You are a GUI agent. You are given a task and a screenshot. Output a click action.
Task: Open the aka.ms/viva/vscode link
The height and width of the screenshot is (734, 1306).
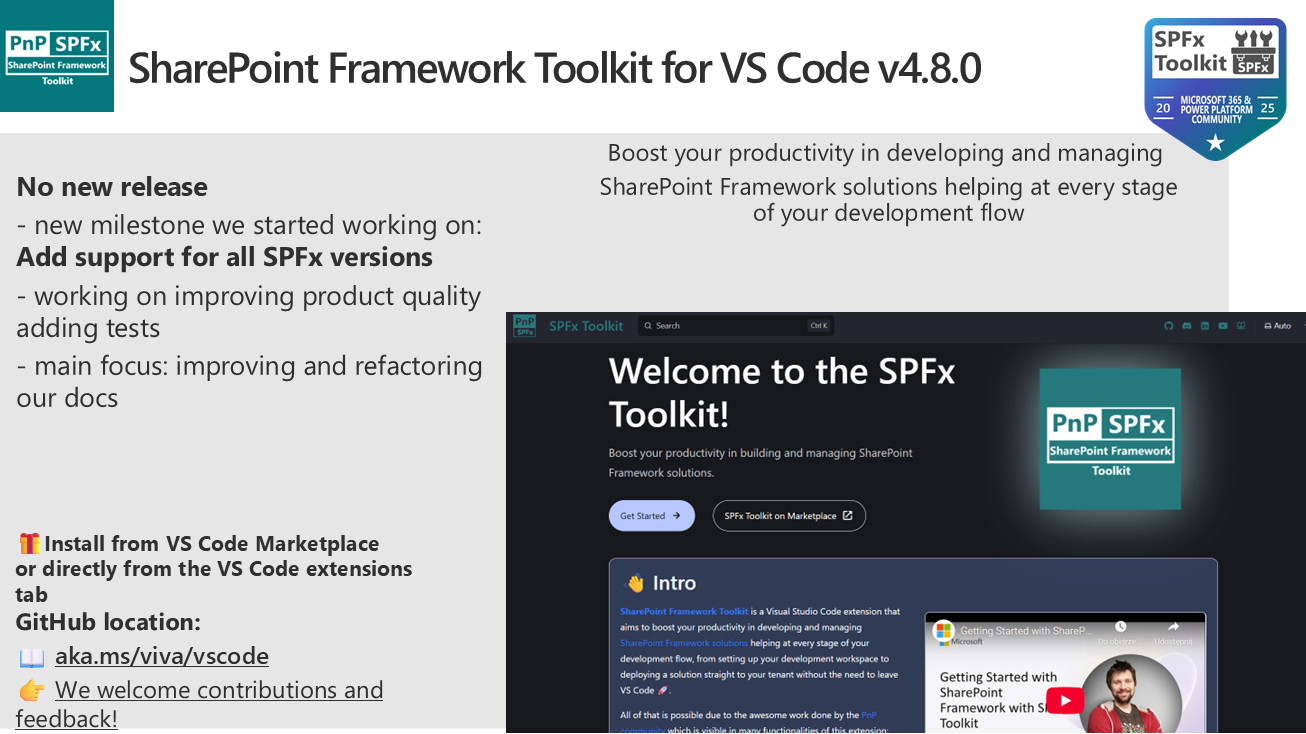(x=162, y=656)
